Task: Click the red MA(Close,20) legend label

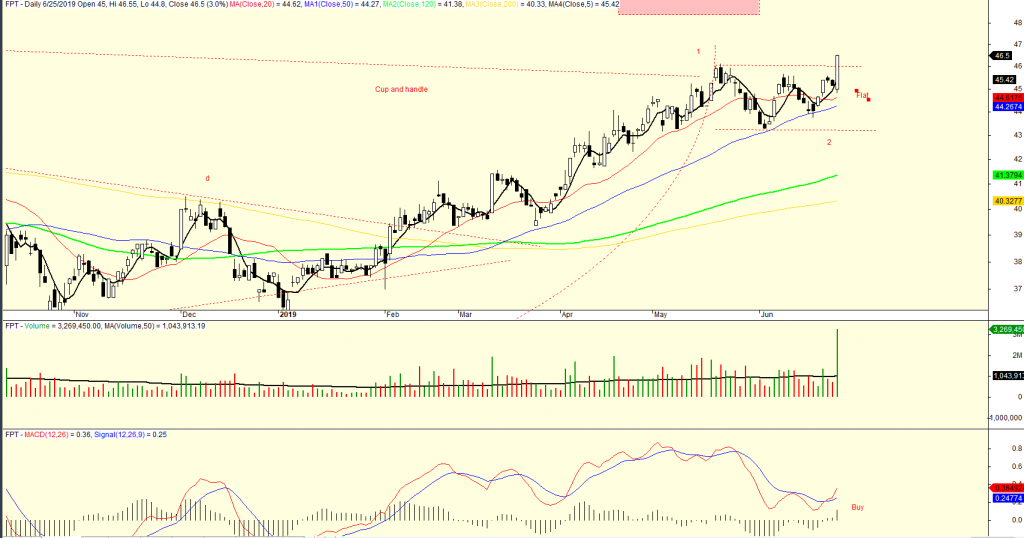Action: 337,5
